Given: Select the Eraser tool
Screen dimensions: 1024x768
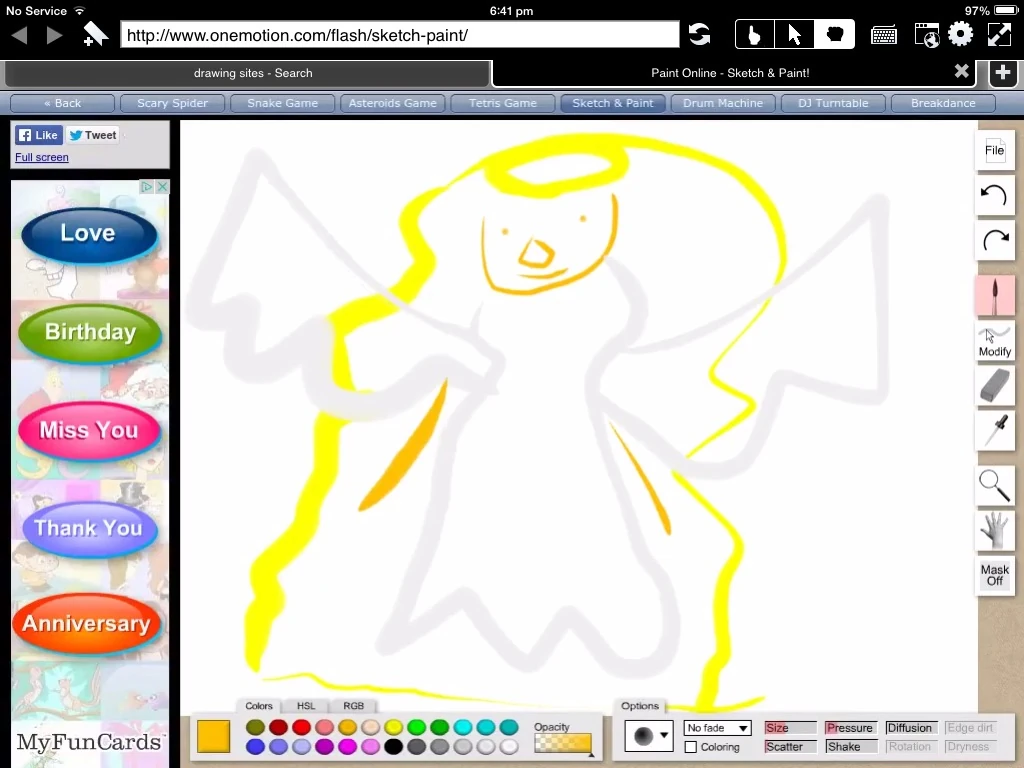Looking at the screenshot, I should (994, 385).
